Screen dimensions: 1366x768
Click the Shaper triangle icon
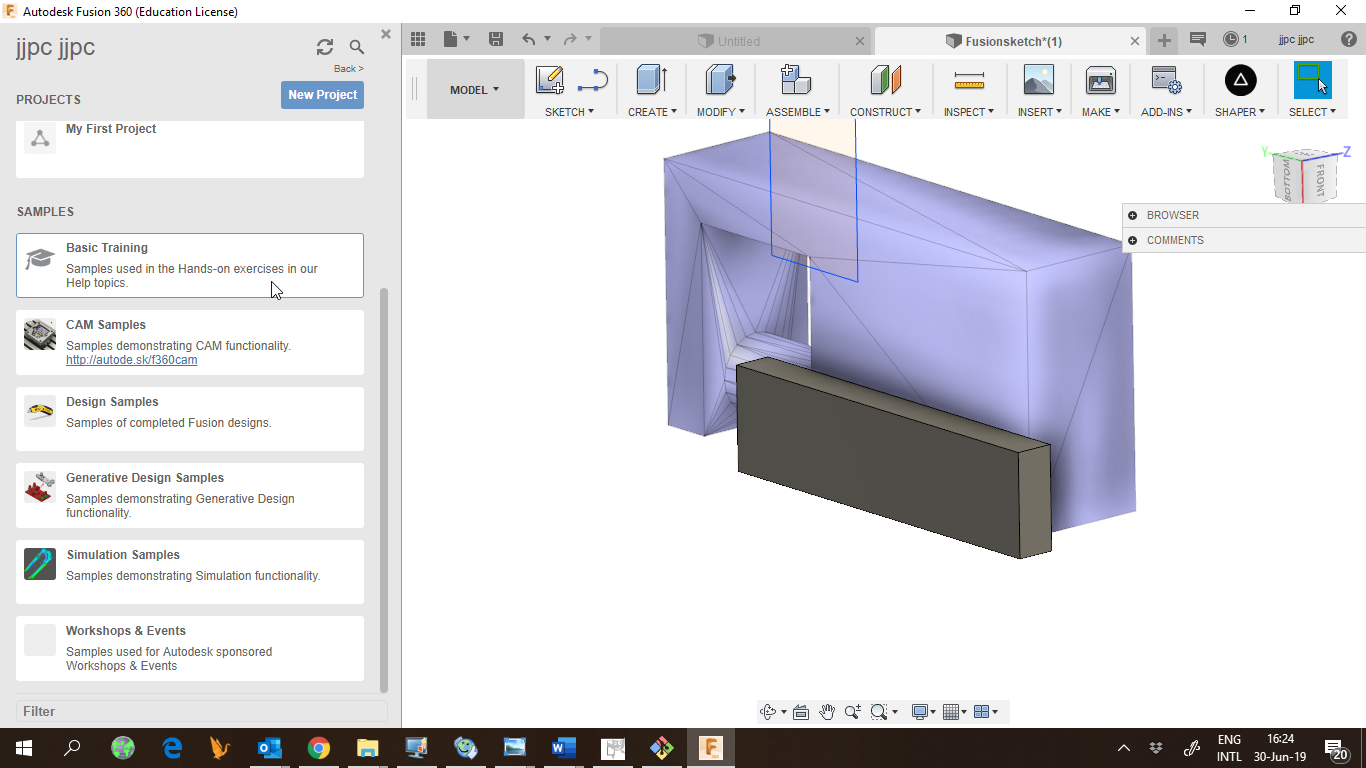point(1240,80)
